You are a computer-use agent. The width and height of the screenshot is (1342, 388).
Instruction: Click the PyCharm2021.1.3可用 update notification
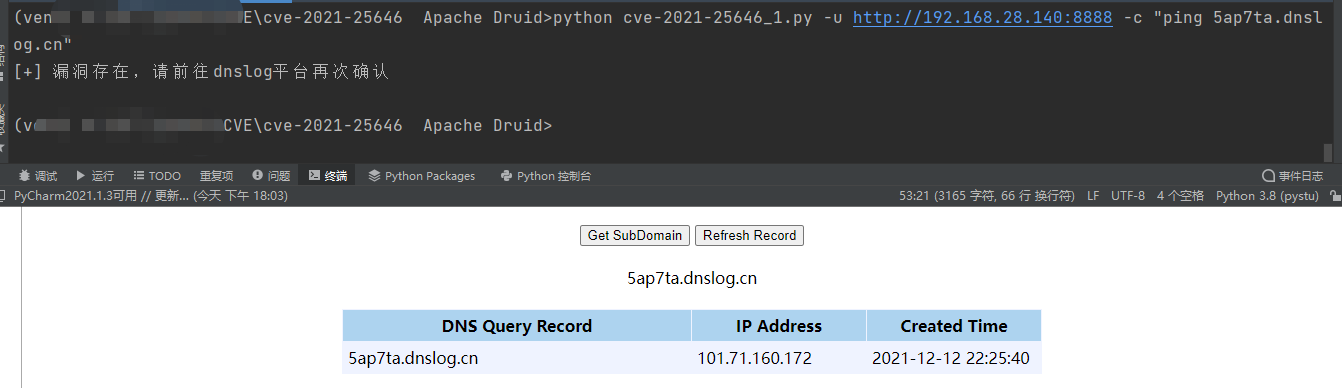pos(151,196)
